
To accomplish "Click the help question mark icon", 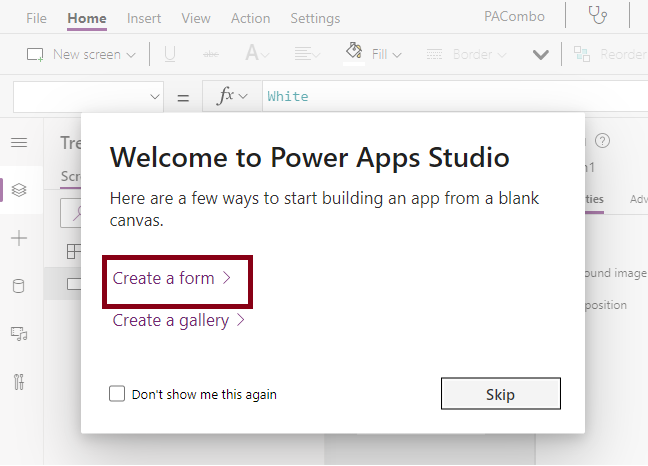I will (x=602, y=141).
